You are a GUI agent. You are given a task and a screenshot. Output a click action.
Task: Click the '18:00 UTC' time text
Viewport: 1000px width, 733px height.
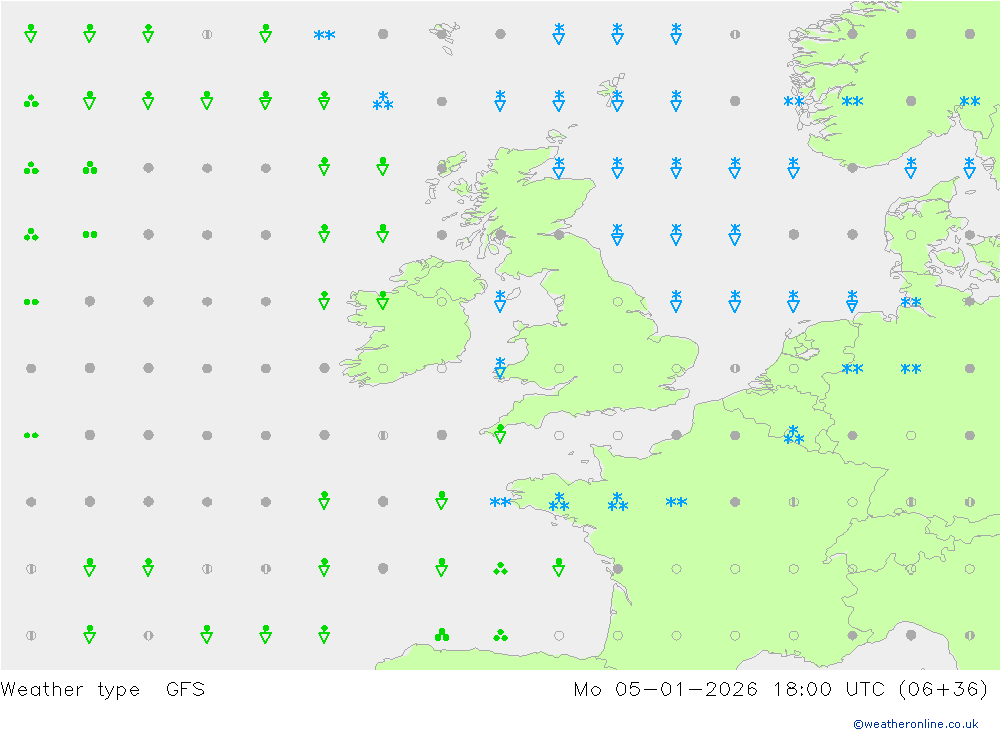click(x=828, y=690)
